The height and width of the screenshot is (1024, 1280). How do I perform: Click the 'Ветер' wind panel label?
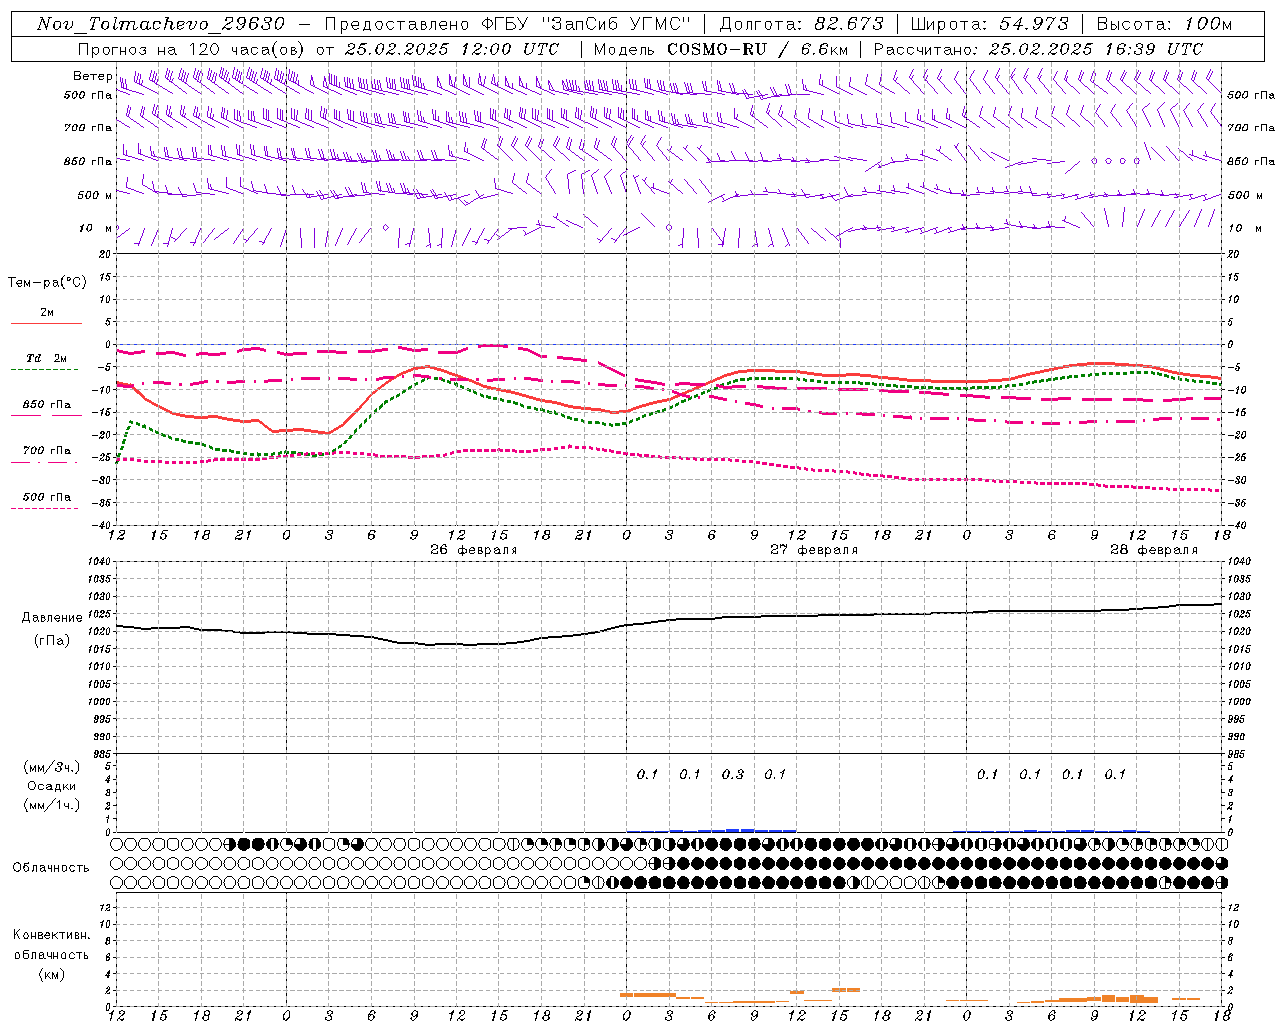[x=92, y=76]
